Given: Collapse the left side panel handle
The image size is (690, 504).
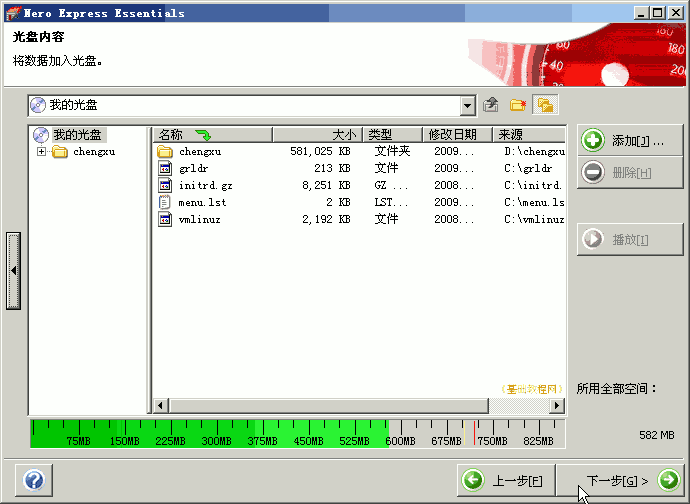Looking at the screenshot, I should coord(13,271).
